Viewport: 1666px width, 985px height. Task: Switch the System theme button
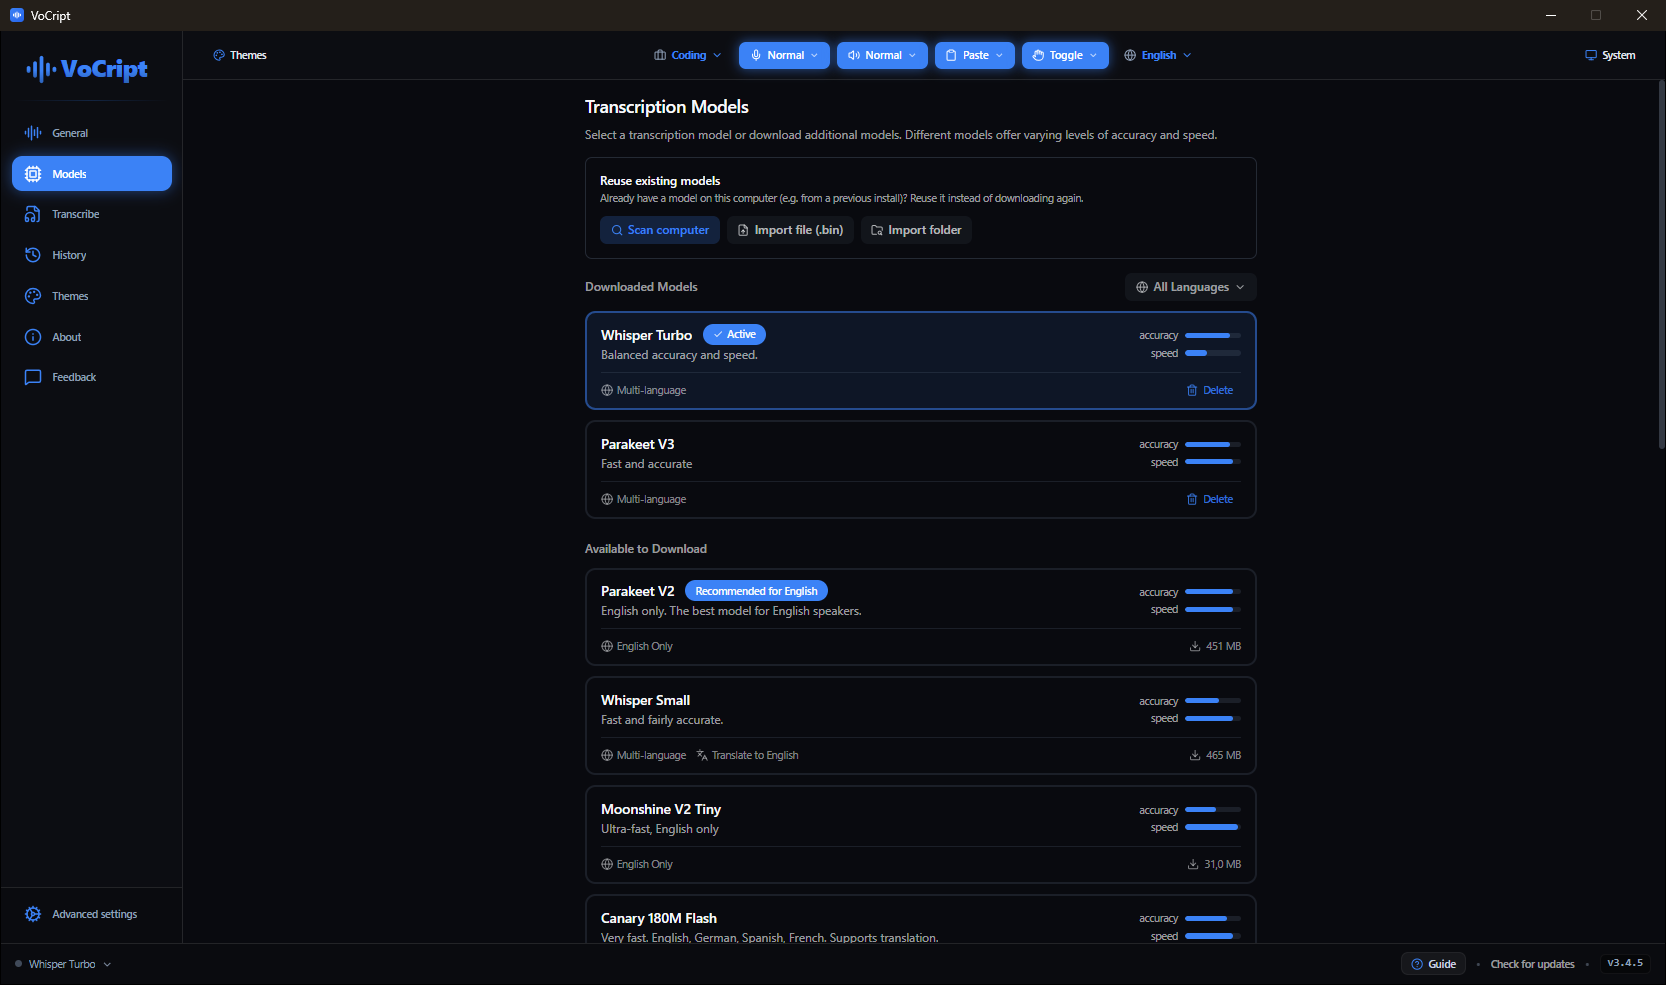coord(1610,55)
